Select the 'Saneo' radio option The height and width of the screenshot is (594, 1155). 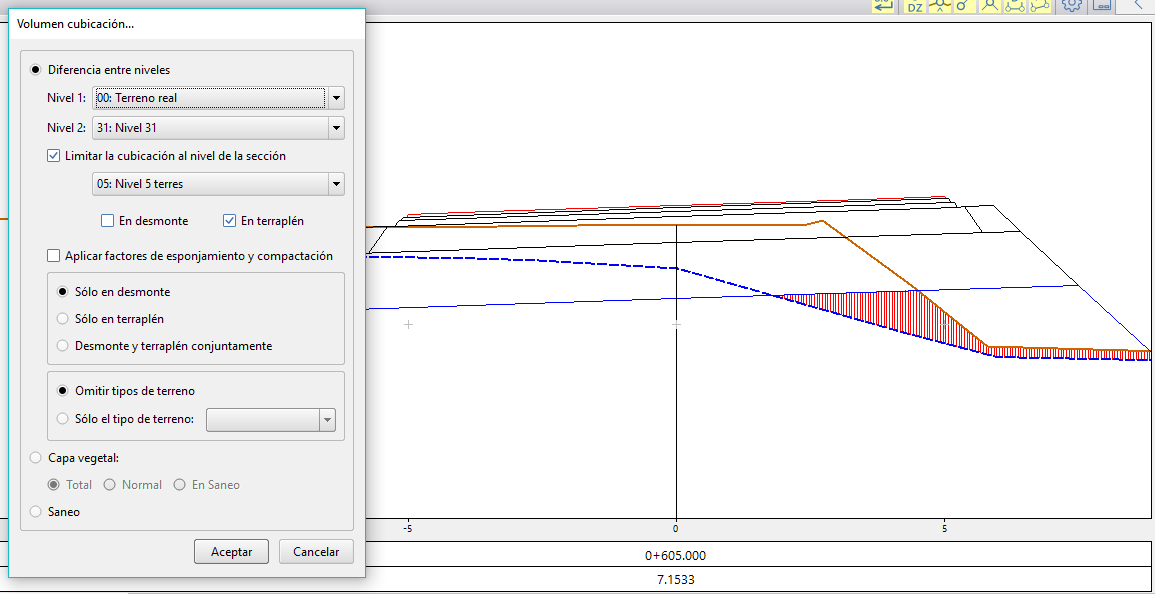37,512
